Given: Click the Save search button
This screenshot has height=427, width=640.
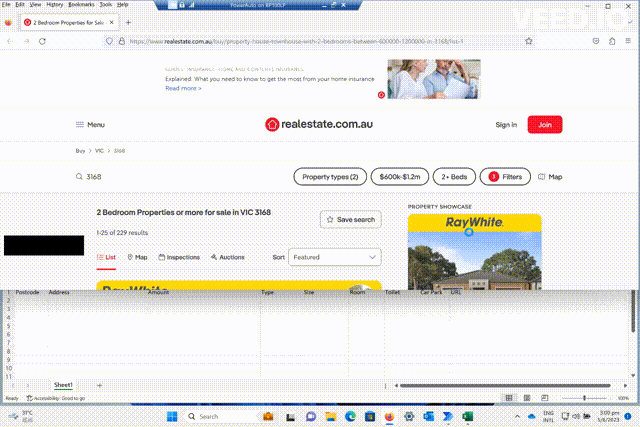Looking at the screenshot, I should (351, 220).
